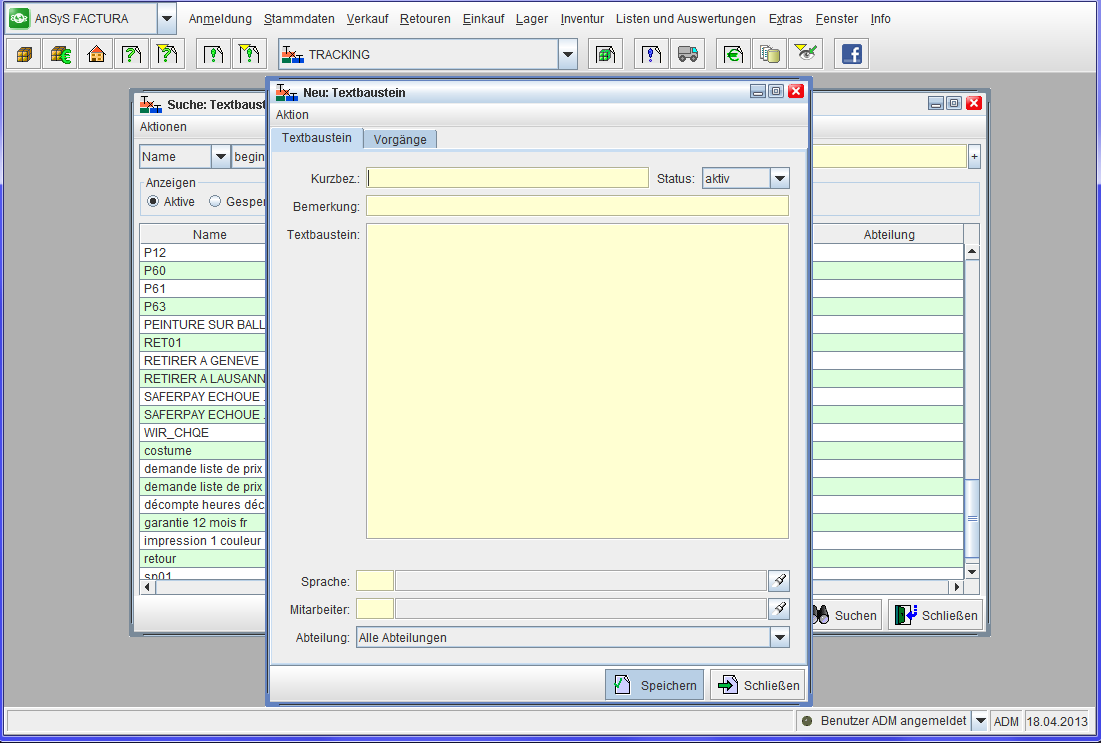Open the TRACKING combo box dropdown
Viewport: 1101px width, 743px height.
click(x=568, y=55)
